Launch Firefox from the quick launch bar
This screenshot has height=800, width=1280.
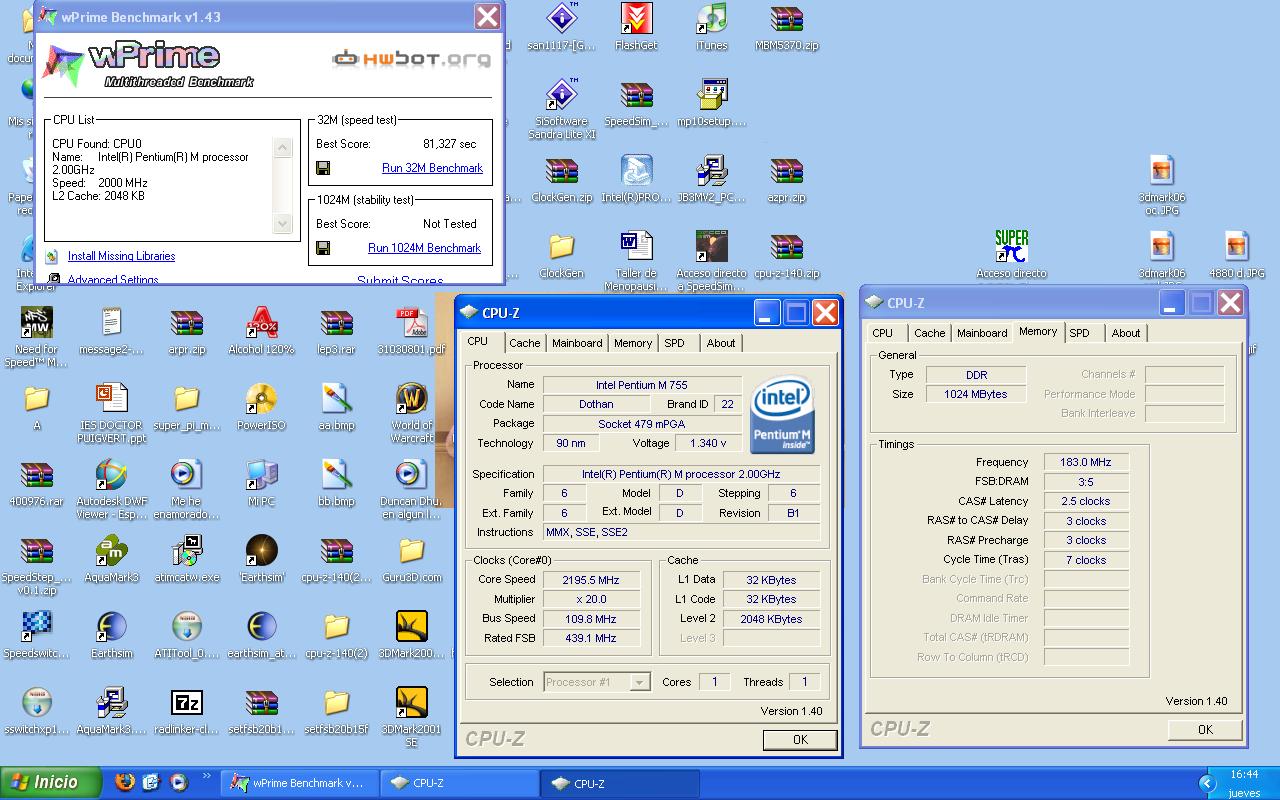124,783
